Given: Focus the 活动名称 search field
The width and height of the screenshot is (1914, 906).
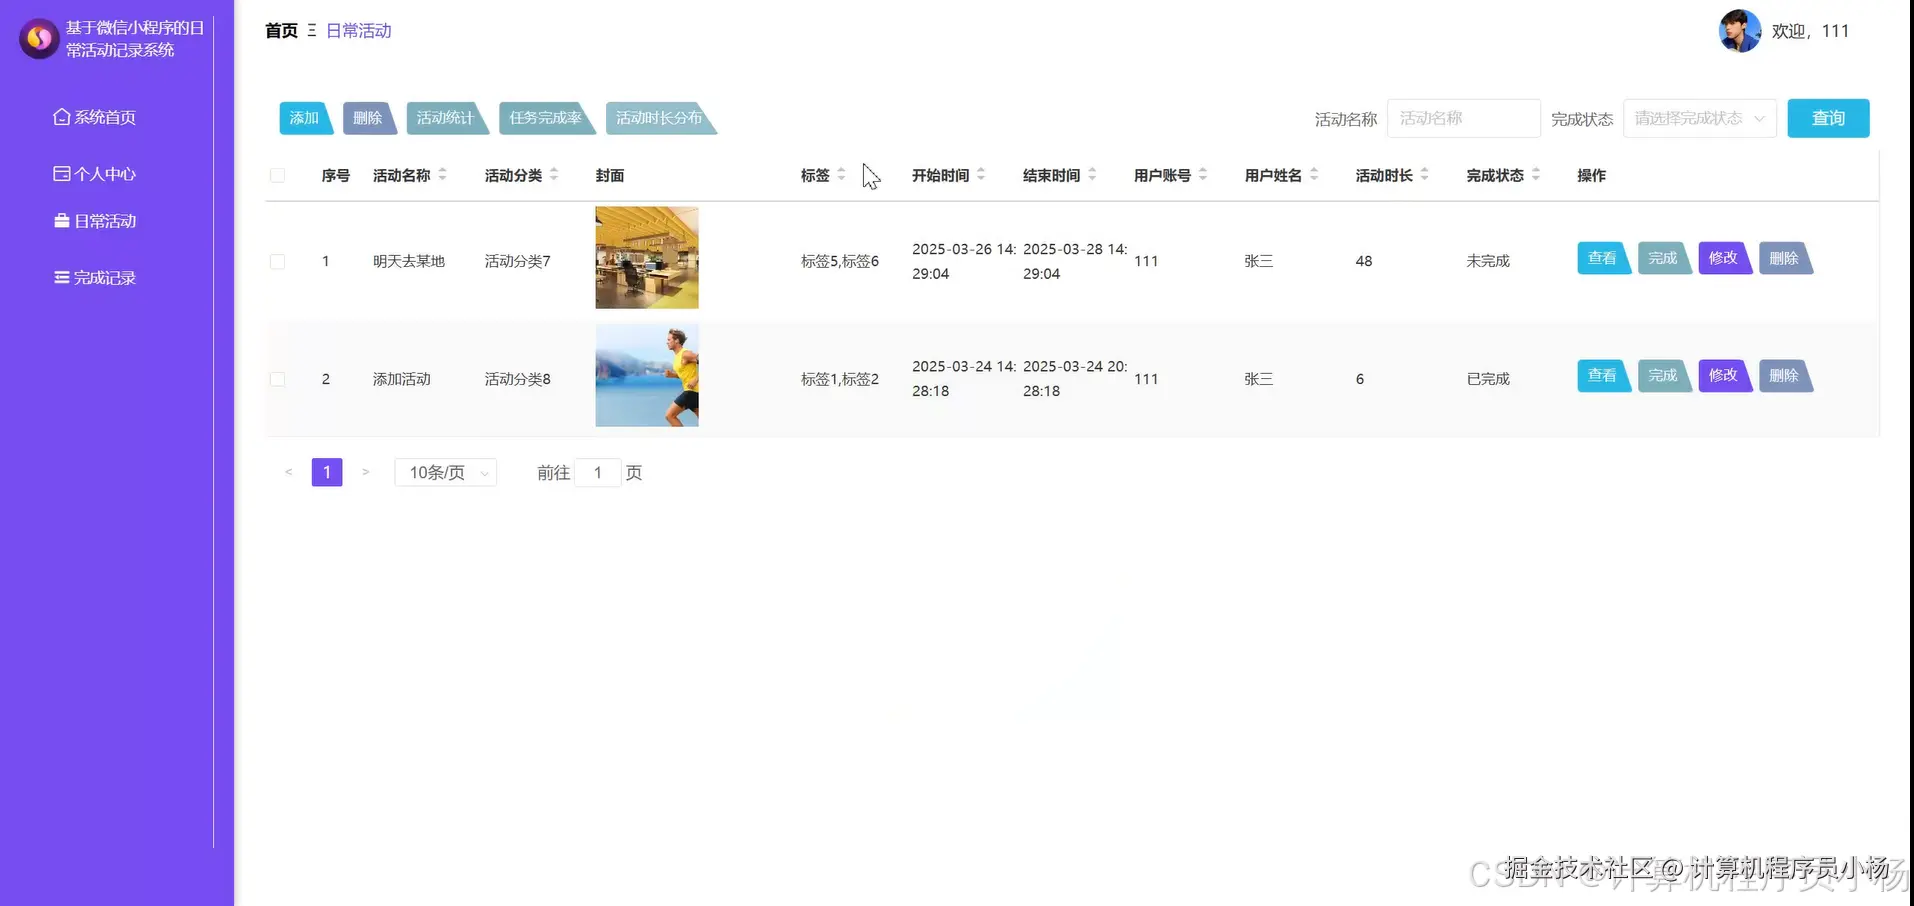Looking at the screenshot, I should click(x=1463, y=118).
